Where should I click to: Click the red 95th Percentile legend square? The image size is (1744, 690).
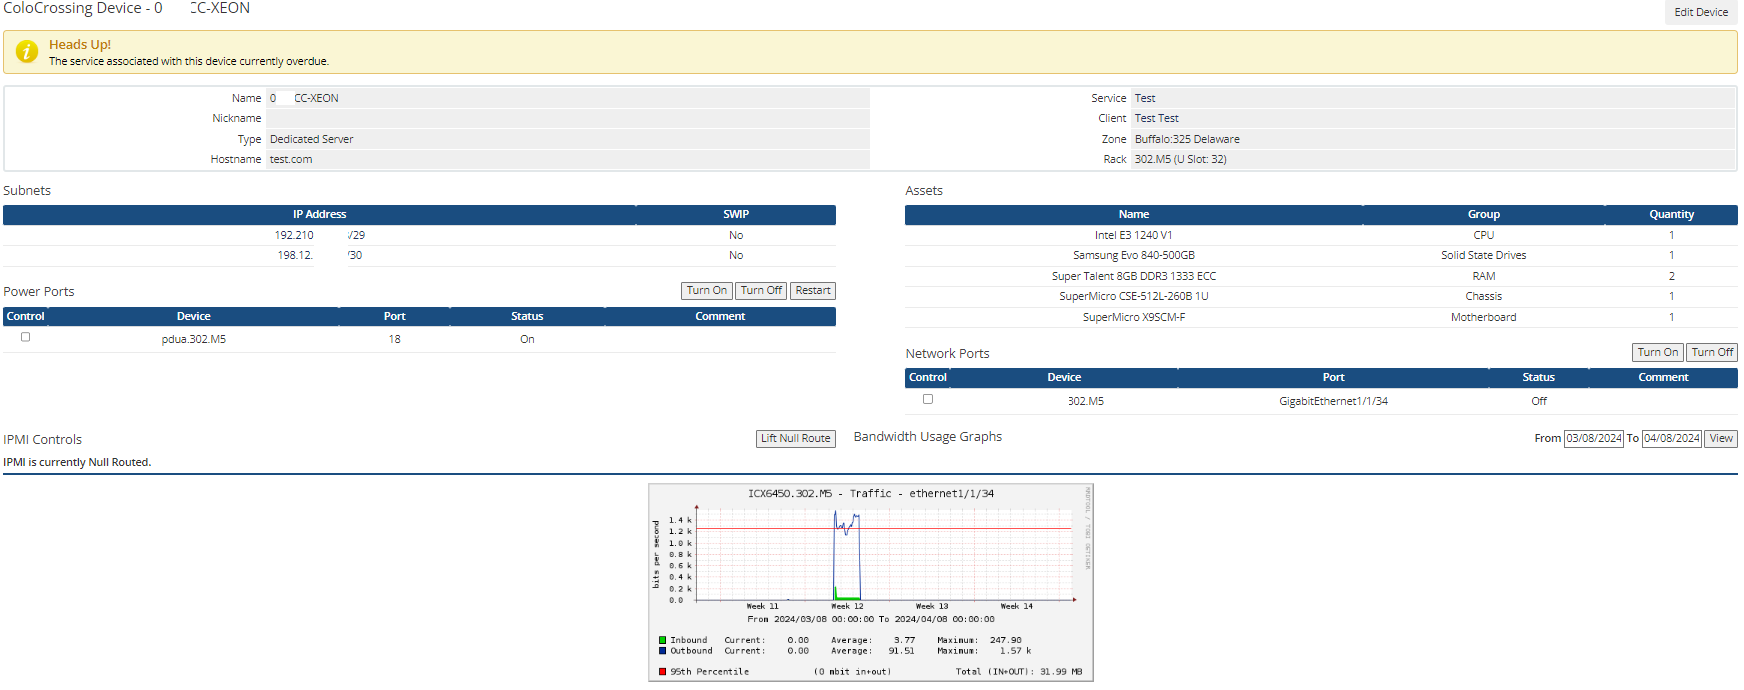[662, 672]
